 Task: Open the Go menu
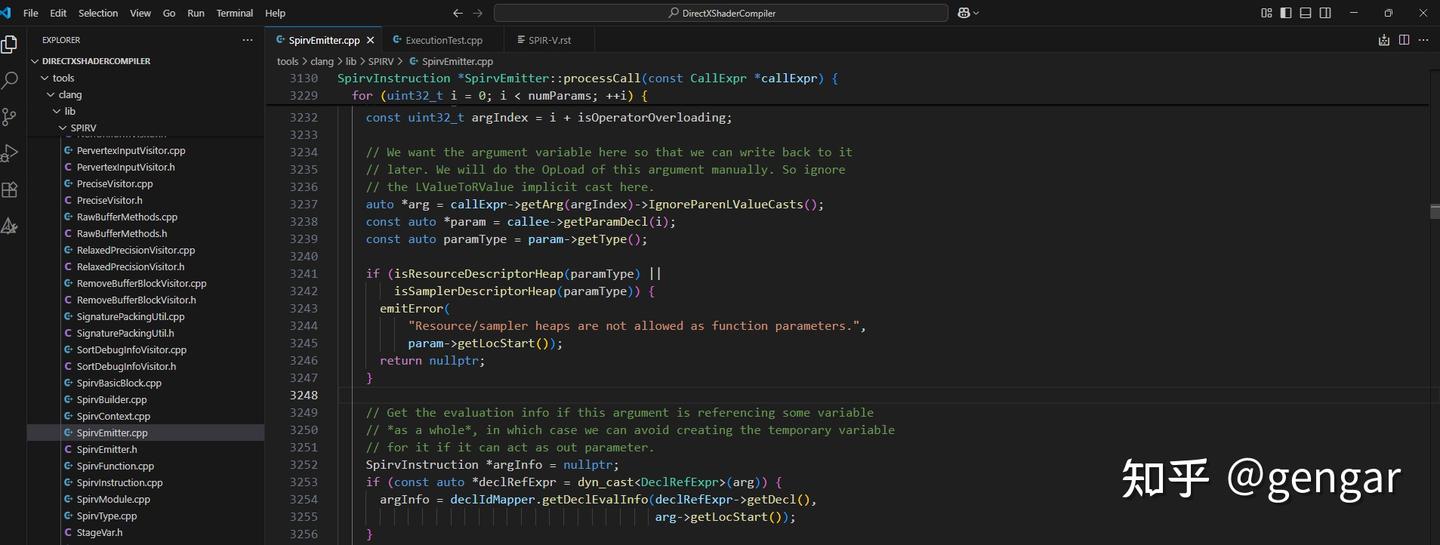point(169,13)
